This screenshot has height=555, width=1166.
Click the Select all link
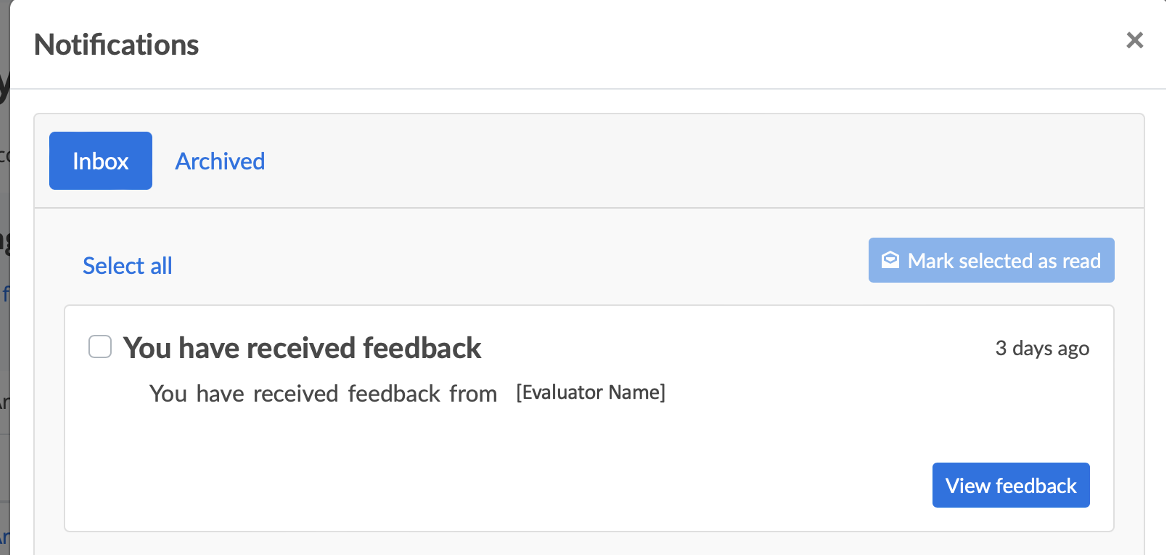(128, 266)
